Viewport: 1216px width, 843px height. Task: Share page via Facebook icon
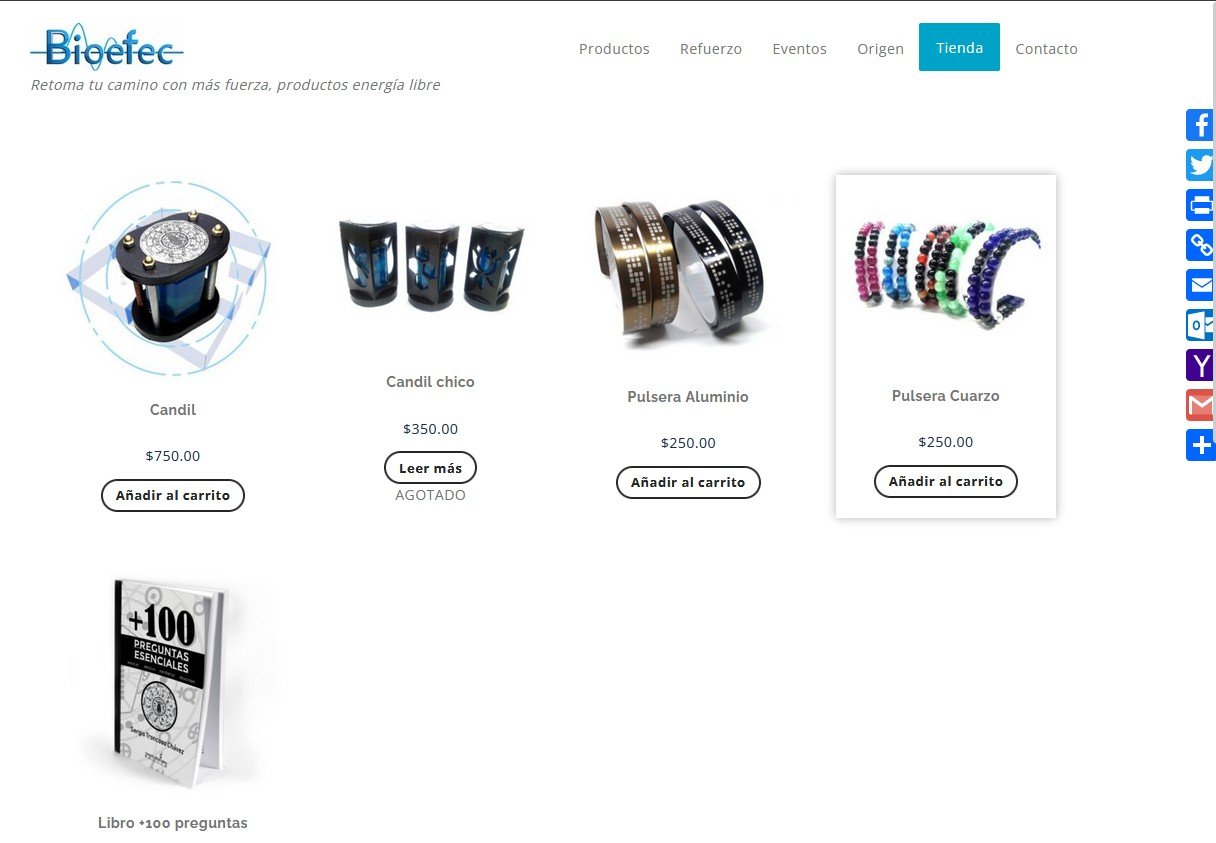[1201, 125]
